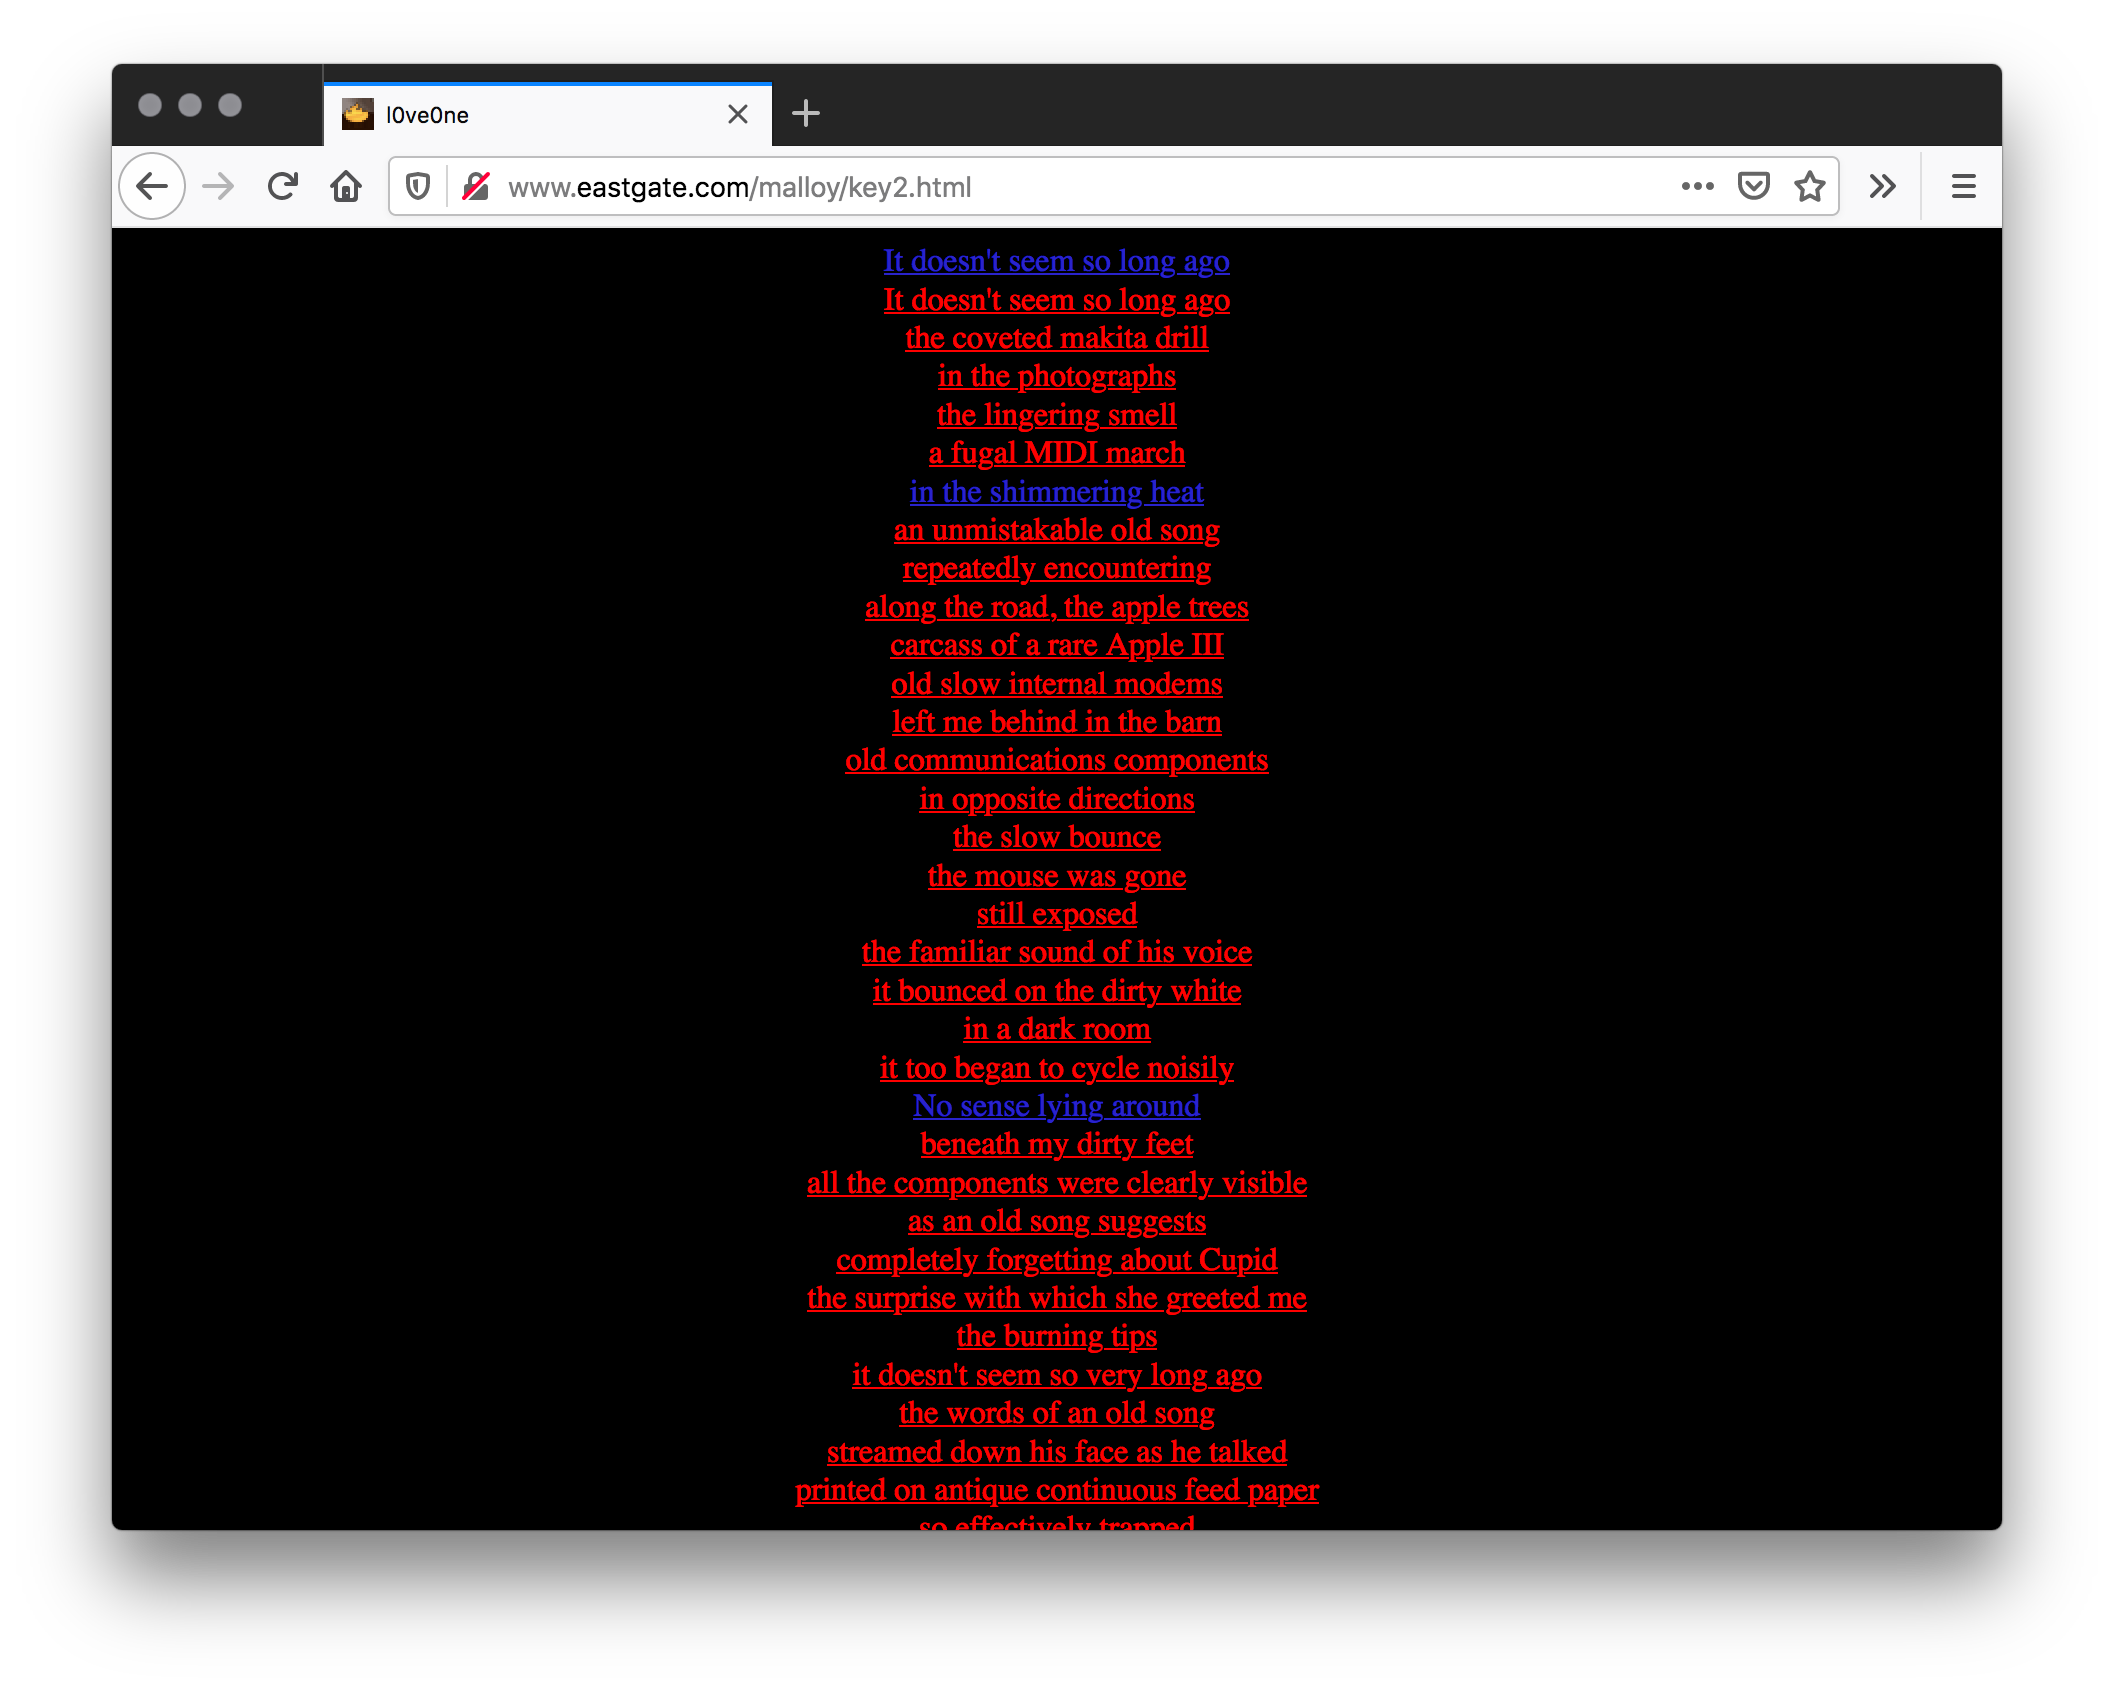Click link 'It doesn't seem so long ago'
2114x1690 pixels.
[x=1055, y=260]
